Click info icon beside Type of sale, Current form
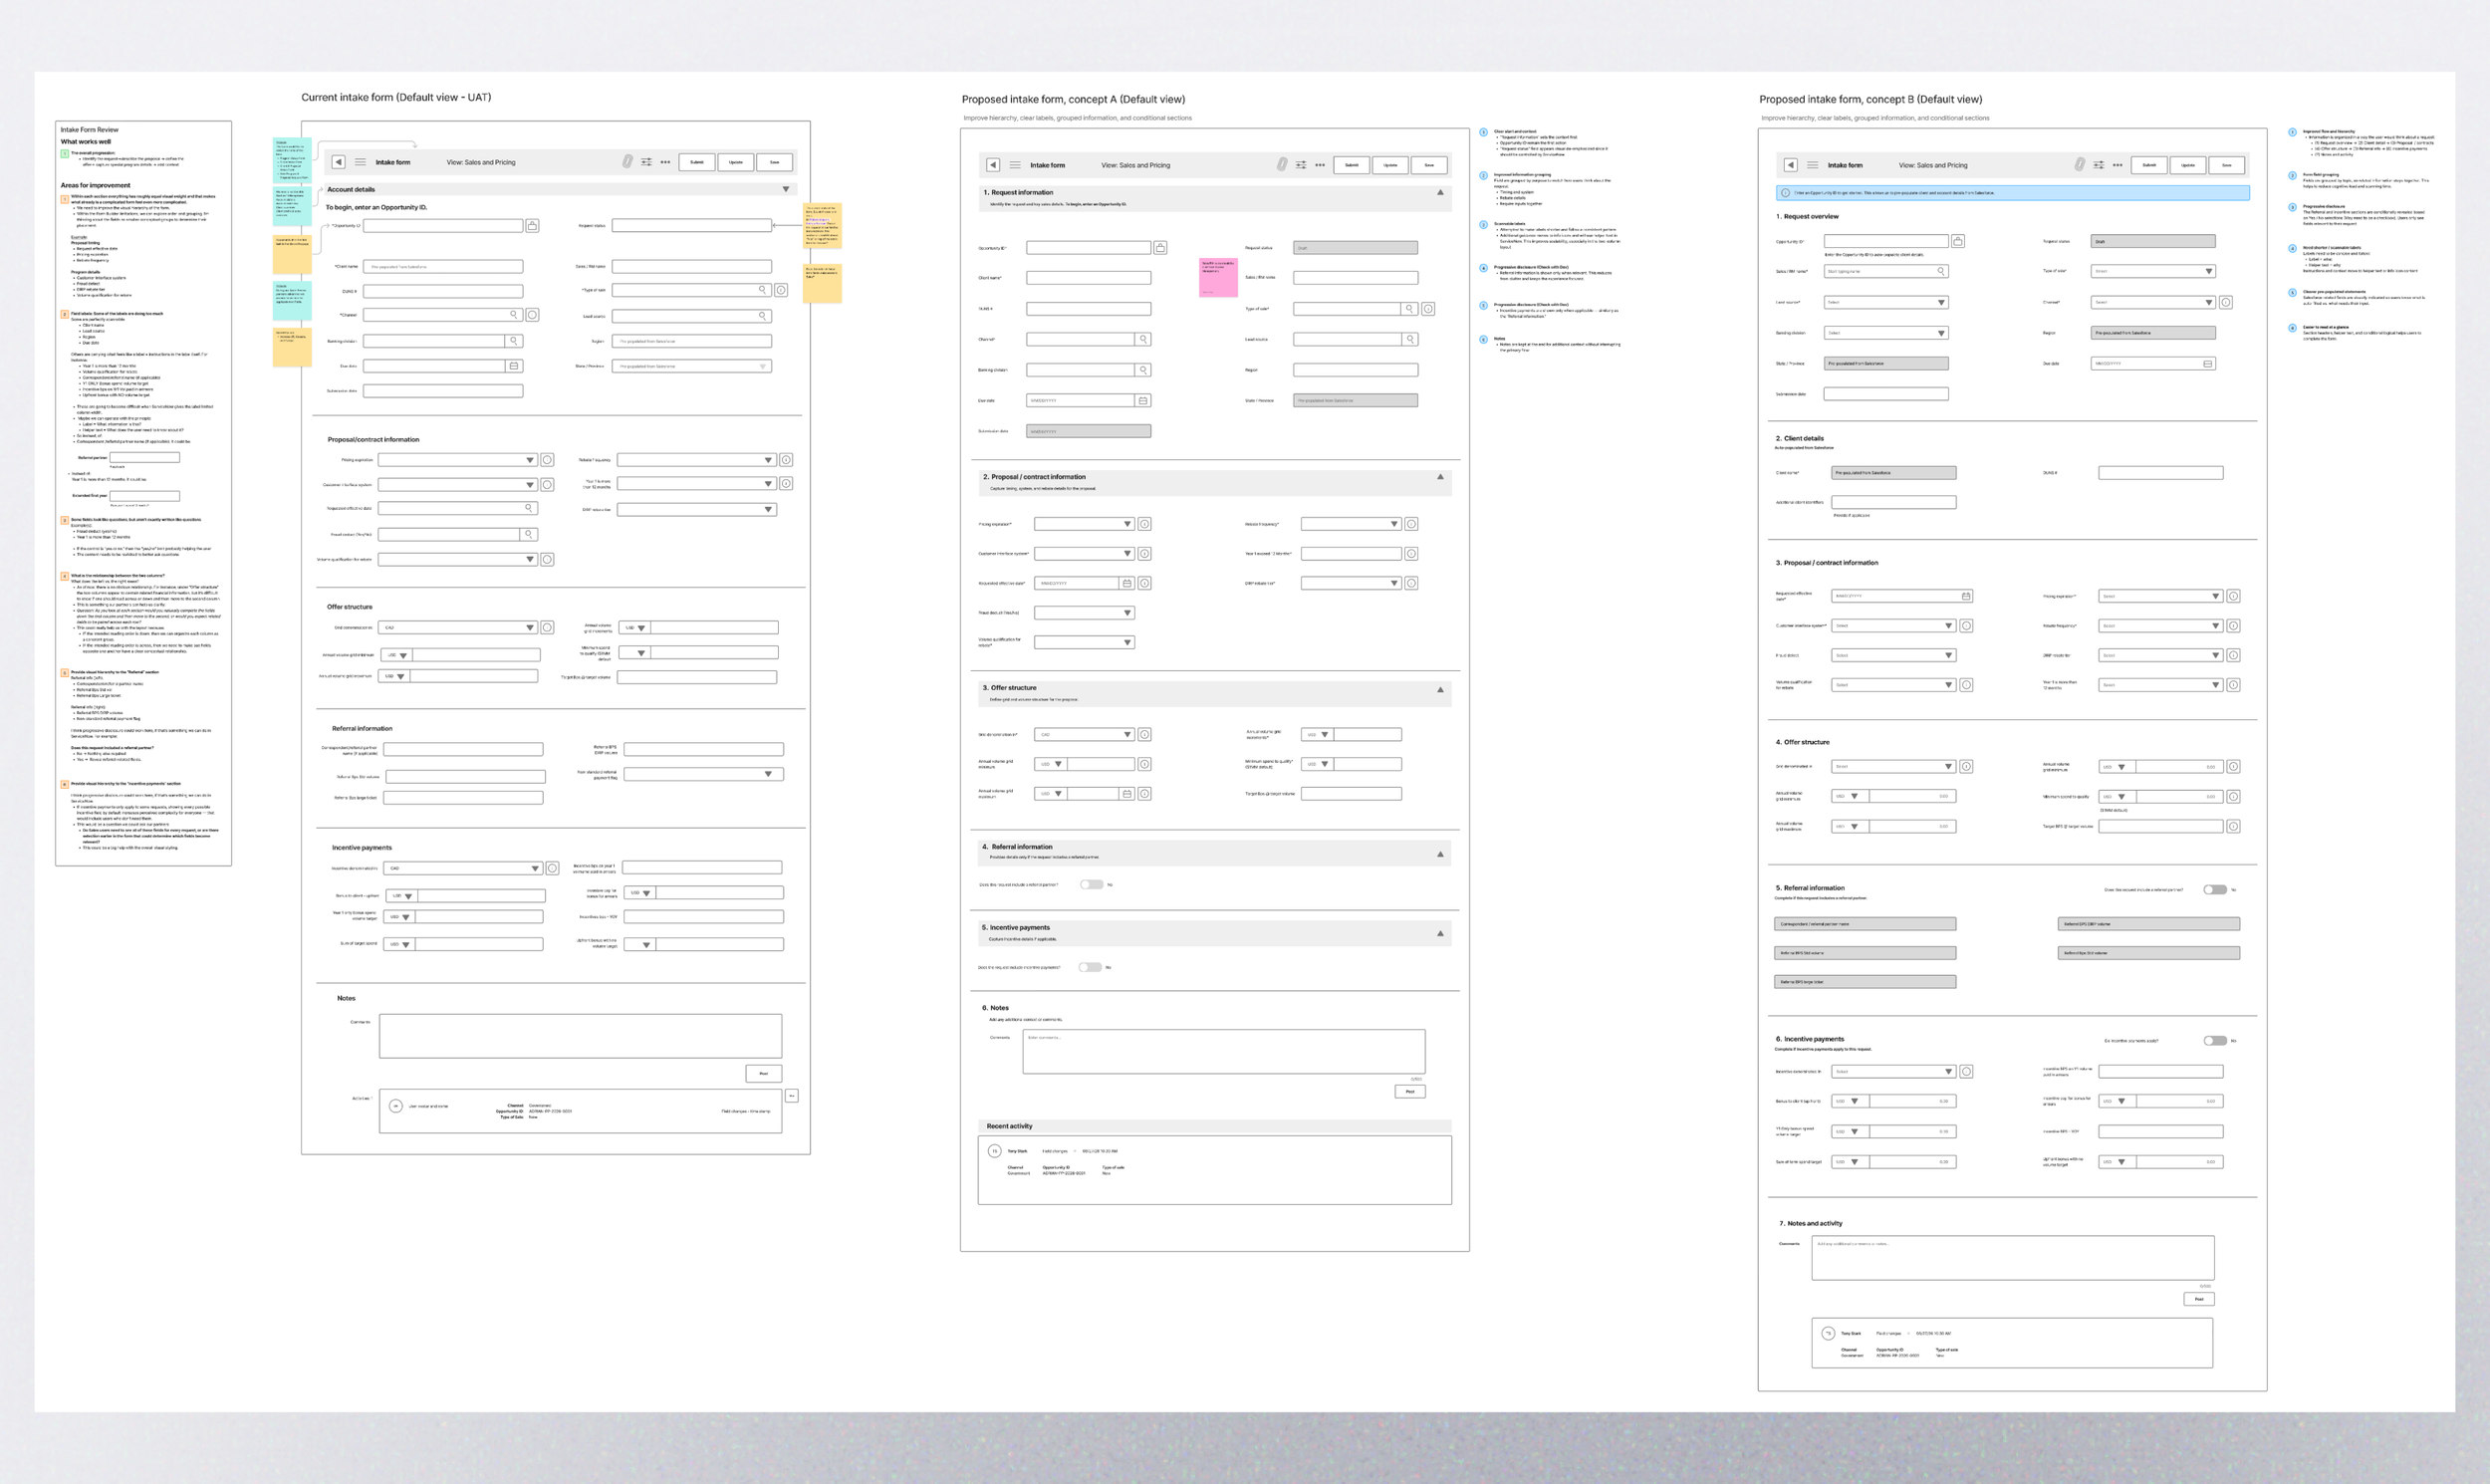The image size is (2490, 1484). 781,290
